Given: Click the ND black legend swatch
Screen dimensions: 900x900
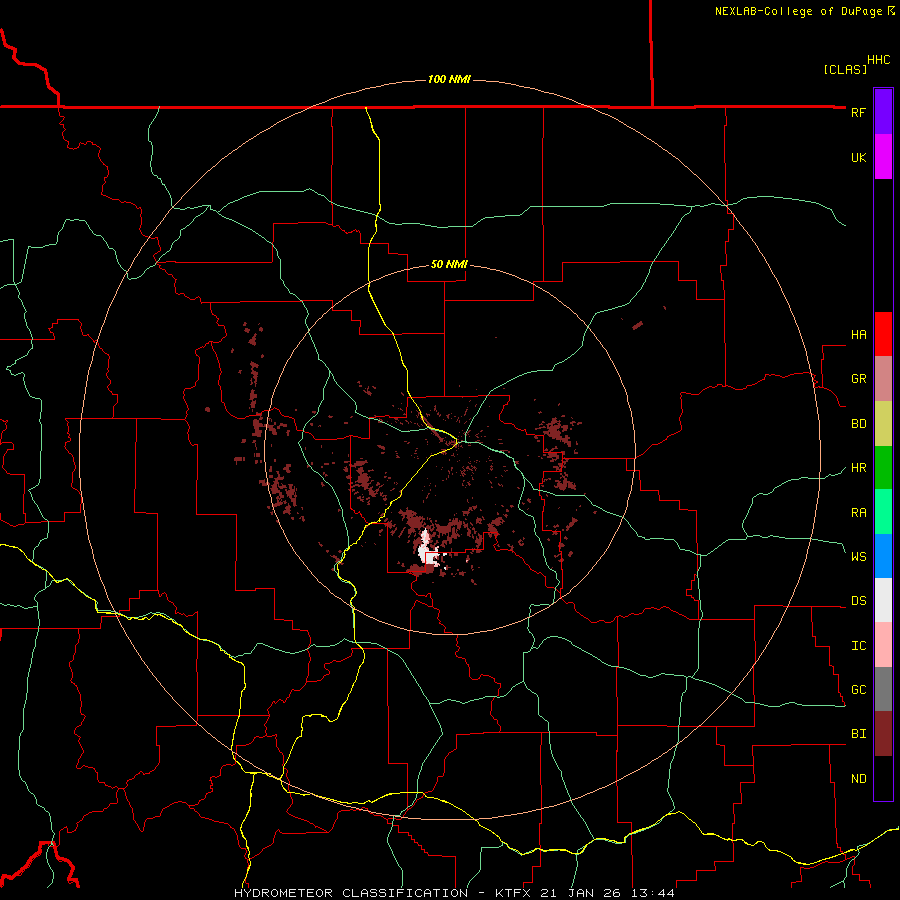Looking at the screenshot, I should [x=883, y=778].
